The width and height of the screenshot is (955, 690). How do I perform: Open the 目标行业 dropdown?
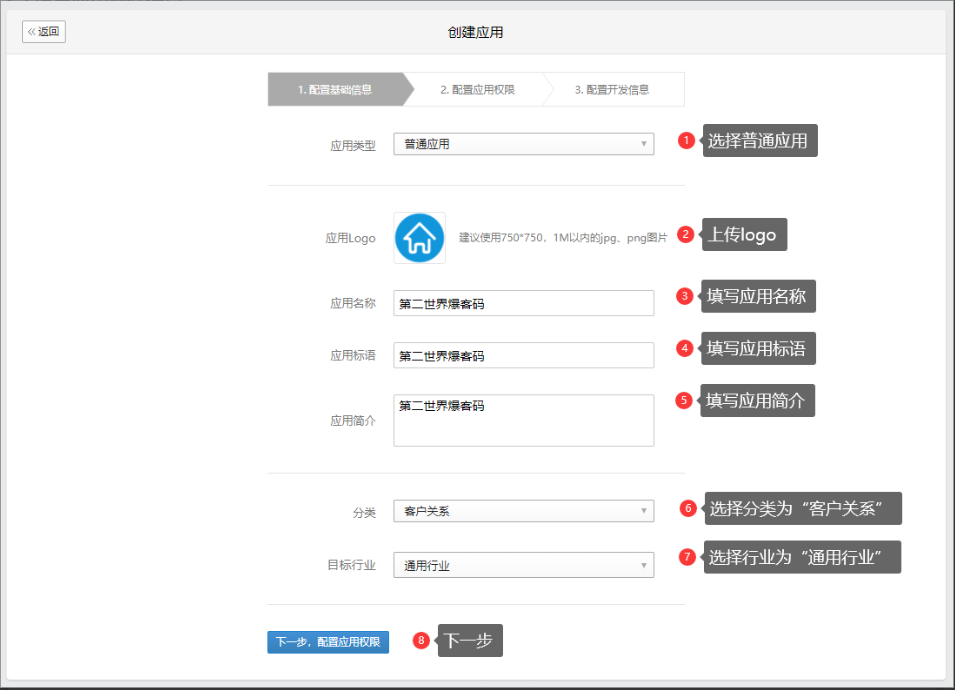523,565
